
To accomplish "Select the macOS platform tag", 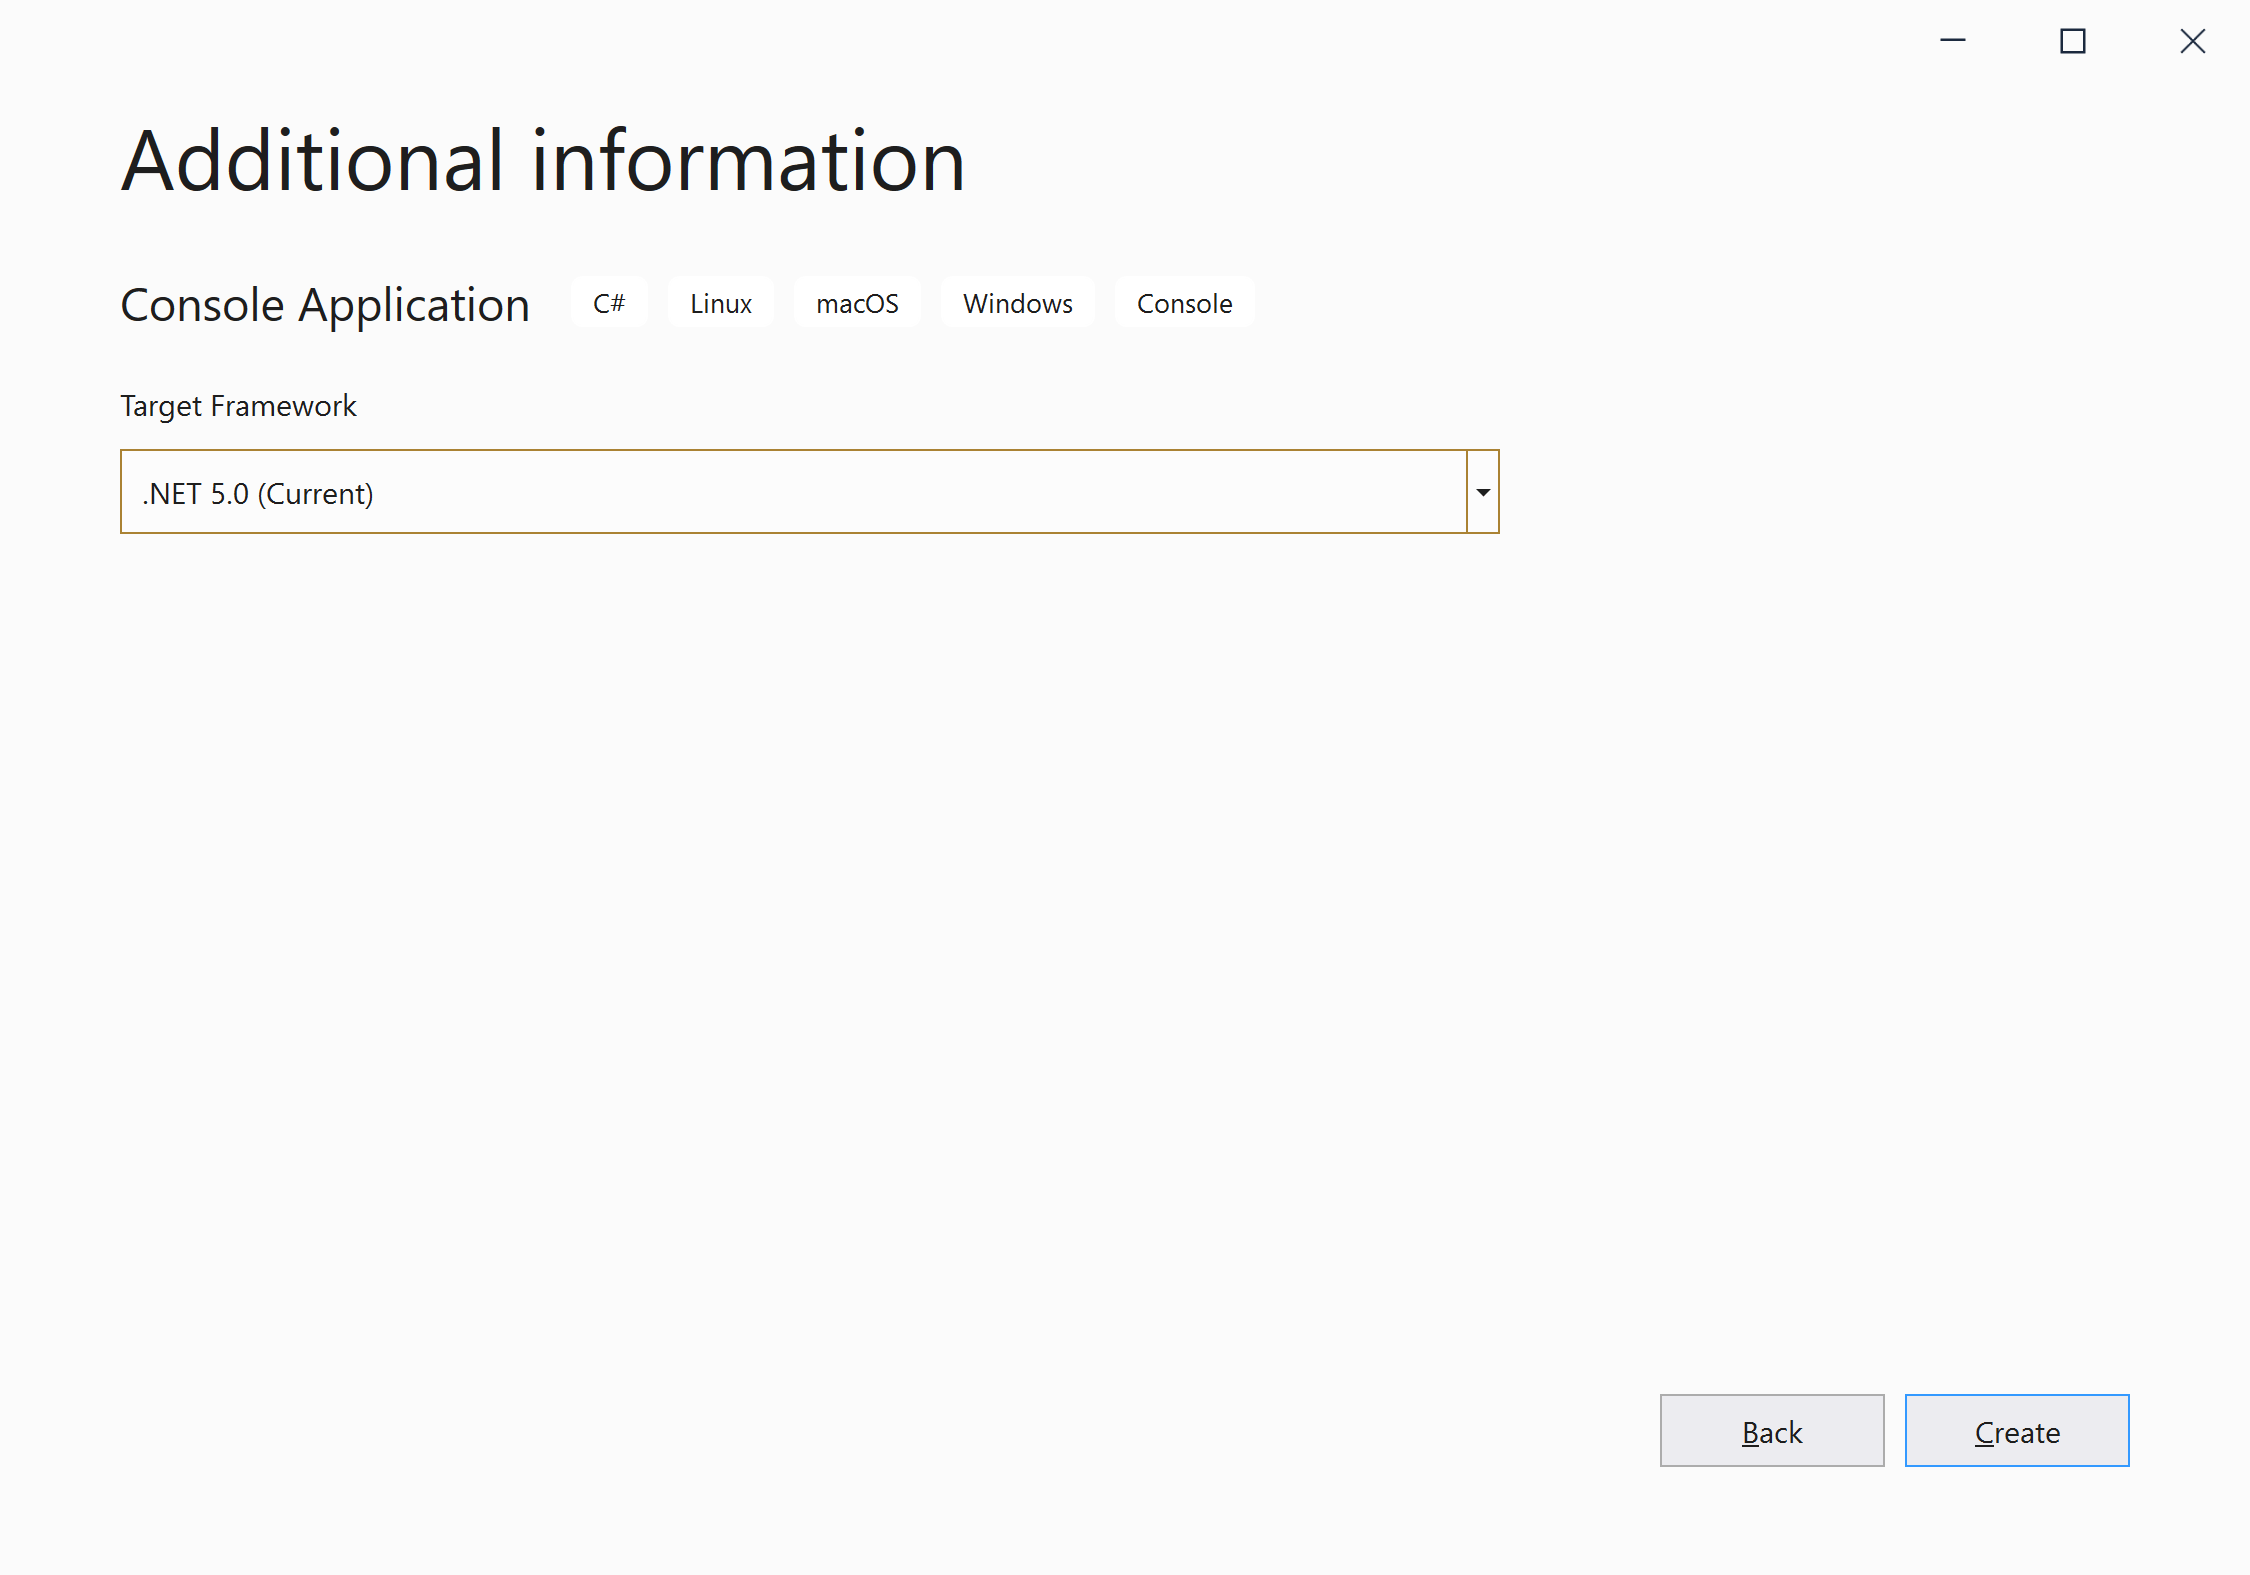I will (x=857, y=303).
